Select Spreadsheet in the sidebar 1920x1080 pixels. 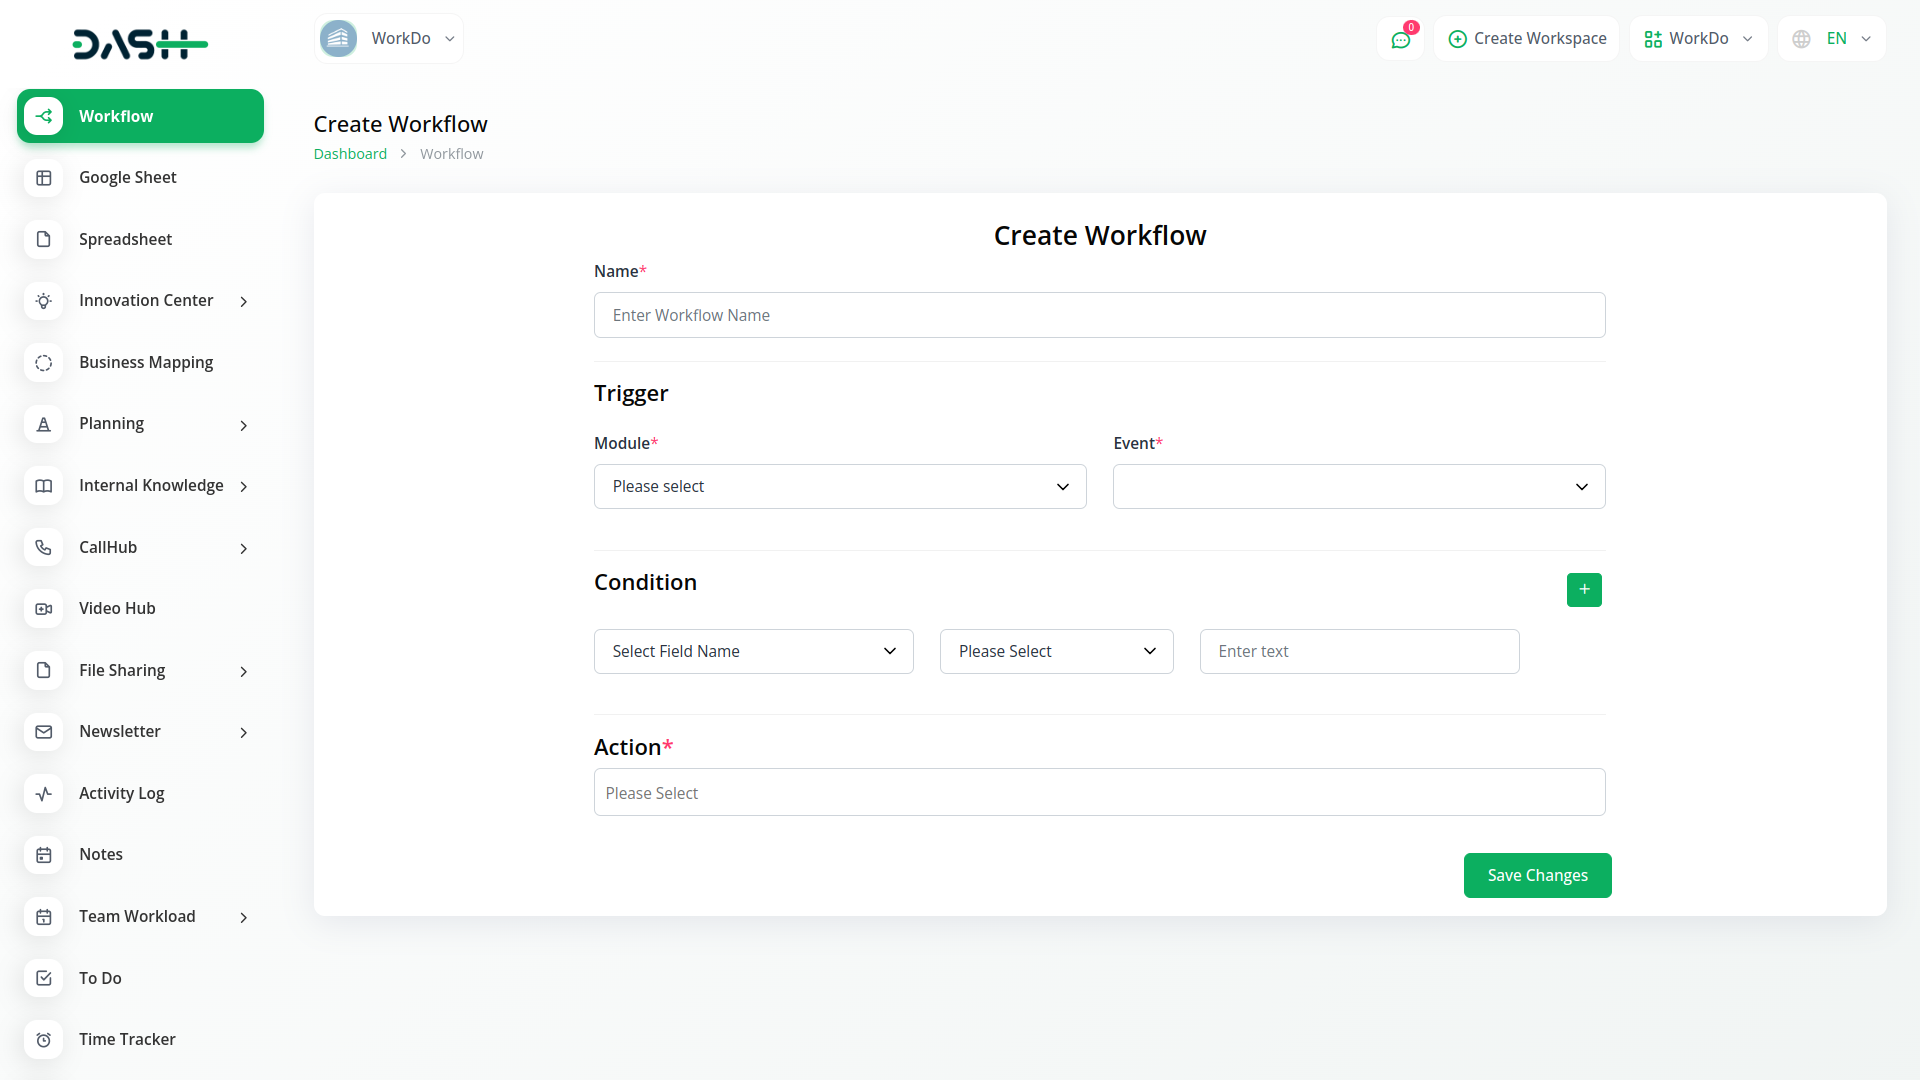(x=125, y=240)
